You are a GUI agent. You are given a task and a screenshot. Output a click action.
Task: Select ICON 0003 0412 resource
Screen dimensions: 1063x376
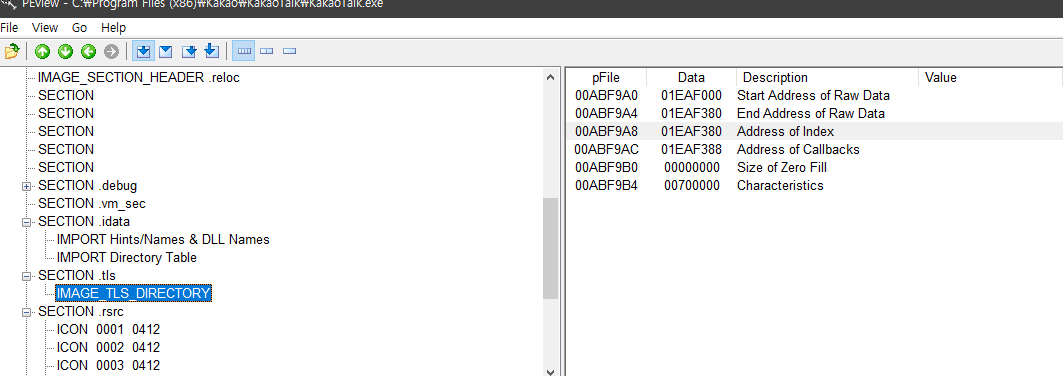point(108,365)
